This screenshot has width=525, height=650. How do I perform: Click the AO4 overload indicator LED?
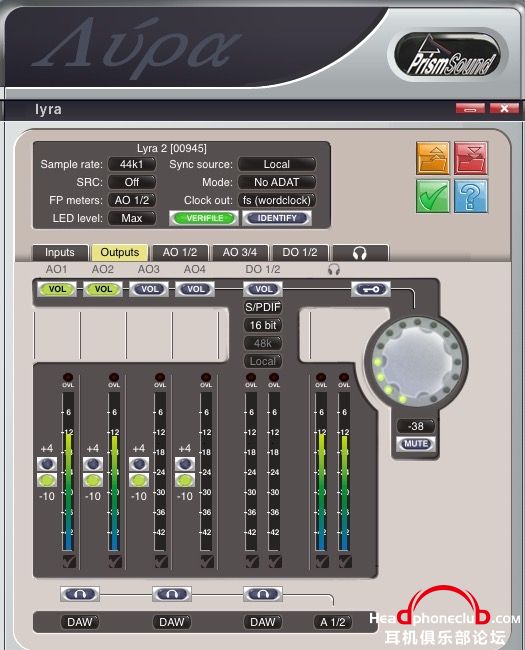206,377
